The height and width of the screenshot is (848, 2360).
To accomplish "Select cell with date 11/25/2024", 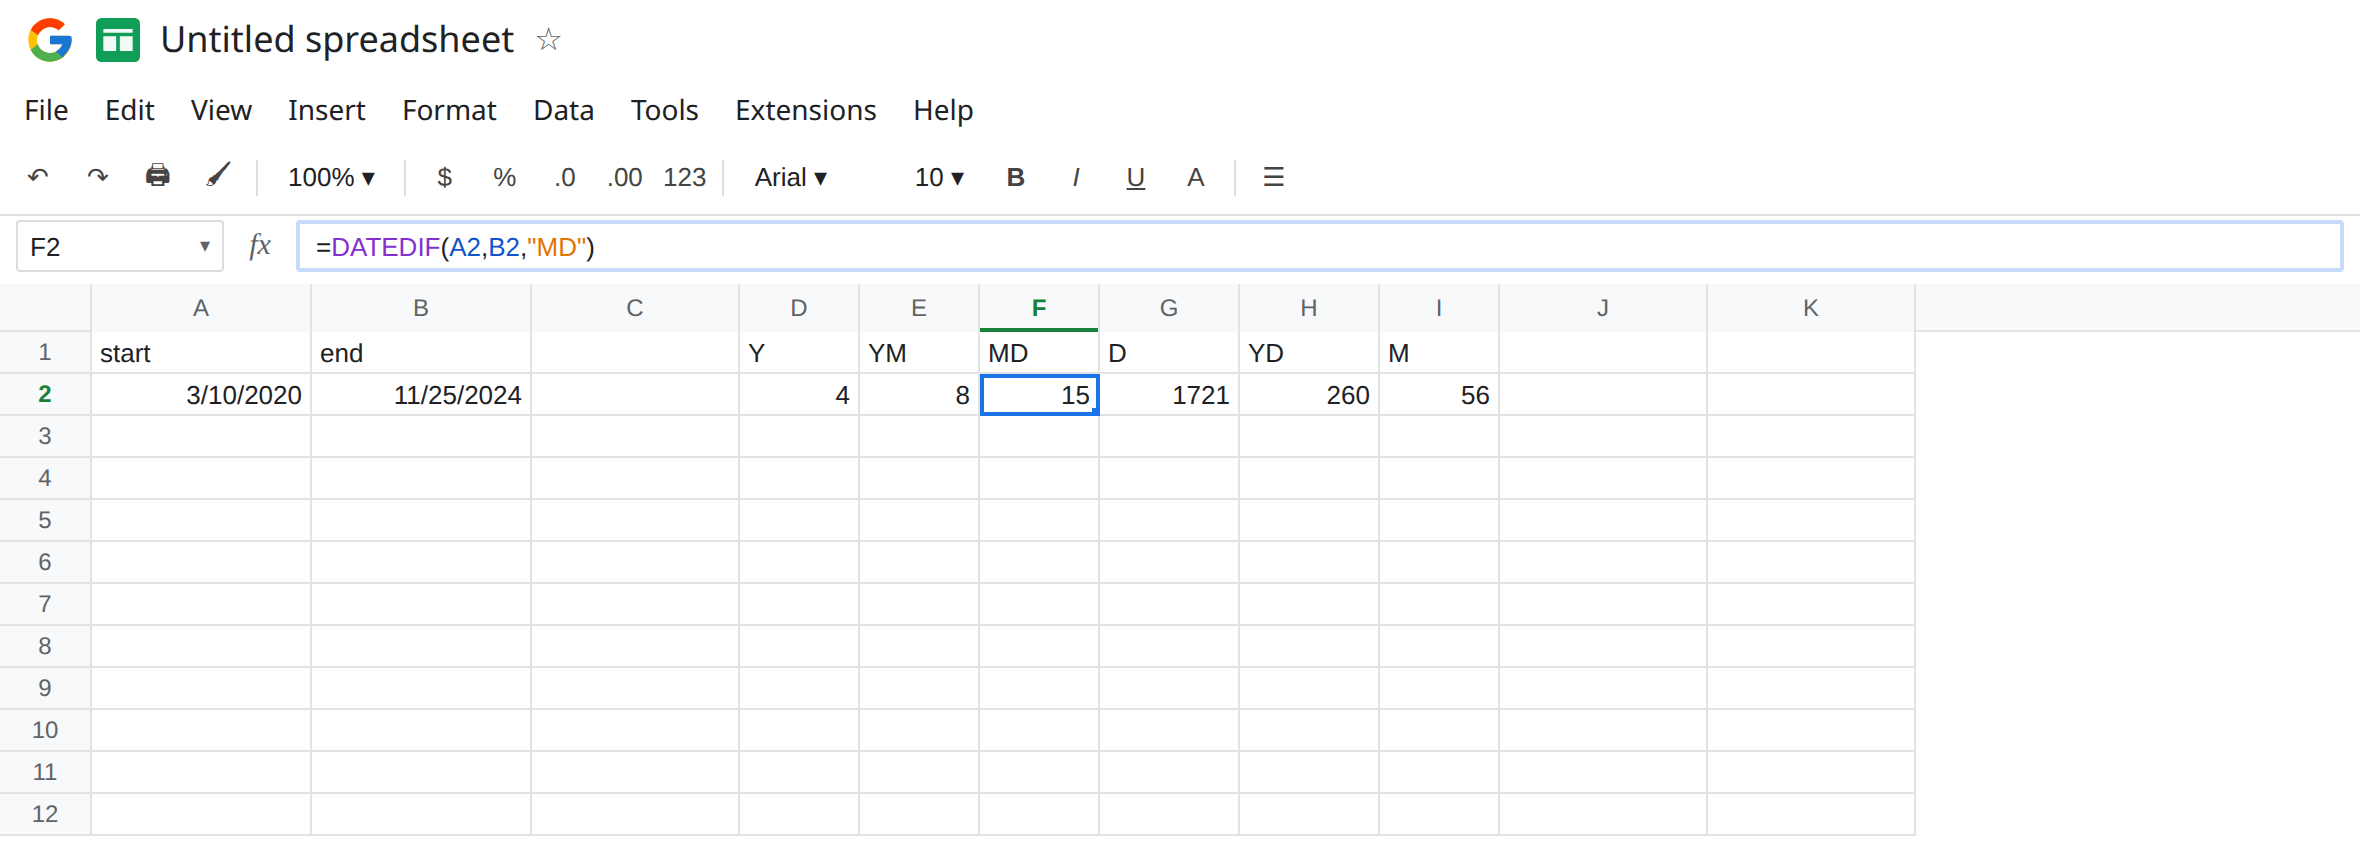I will [421, 395].
